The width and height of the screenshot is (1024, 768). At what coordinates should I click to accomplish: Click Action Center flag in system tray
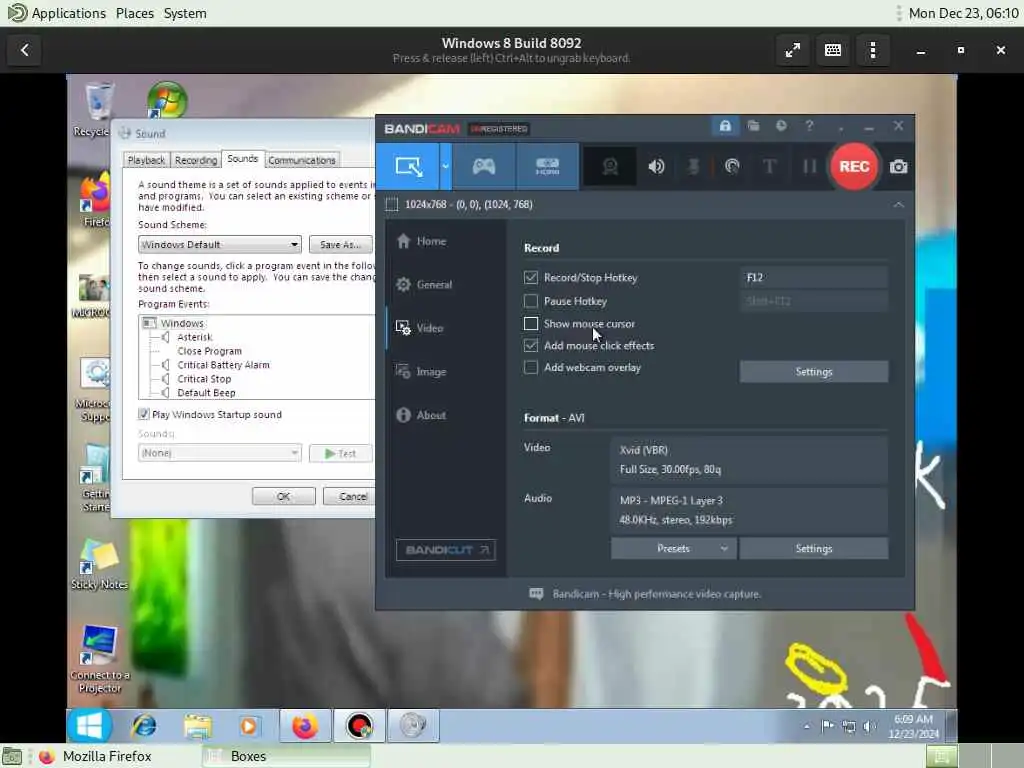[x=827, y=726]
